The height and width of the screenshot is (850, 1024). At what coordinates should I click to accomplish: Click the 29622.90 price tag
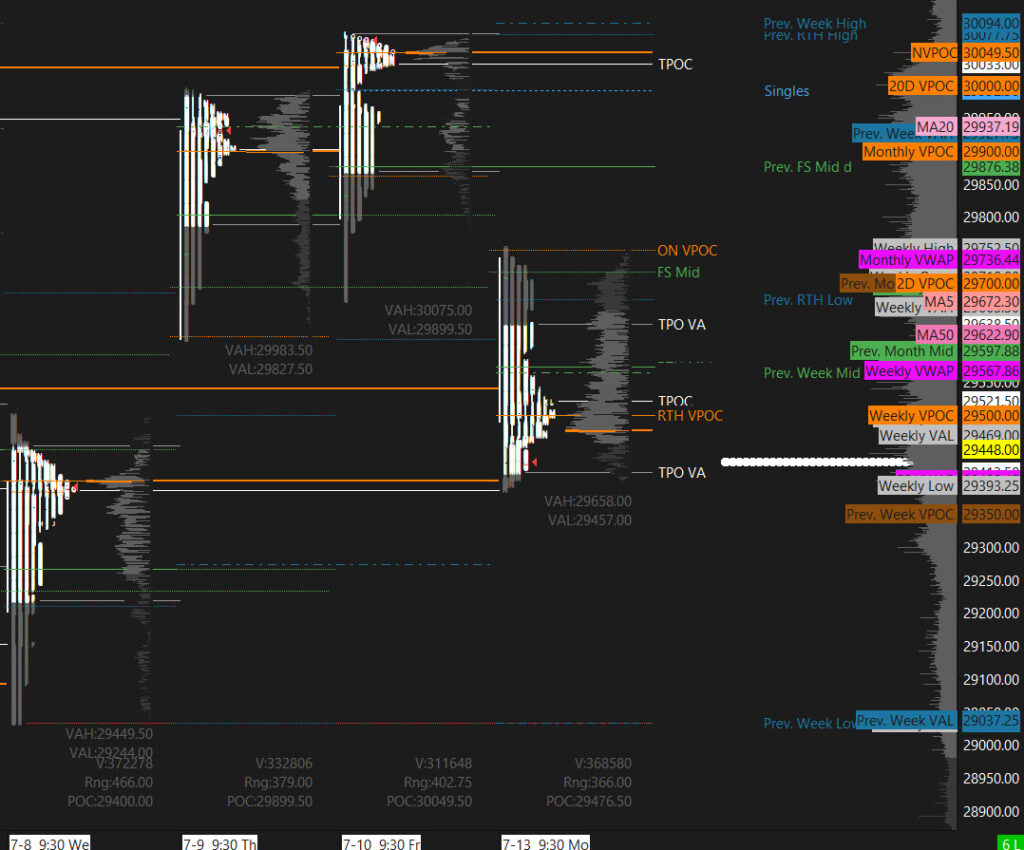[991, 335]
